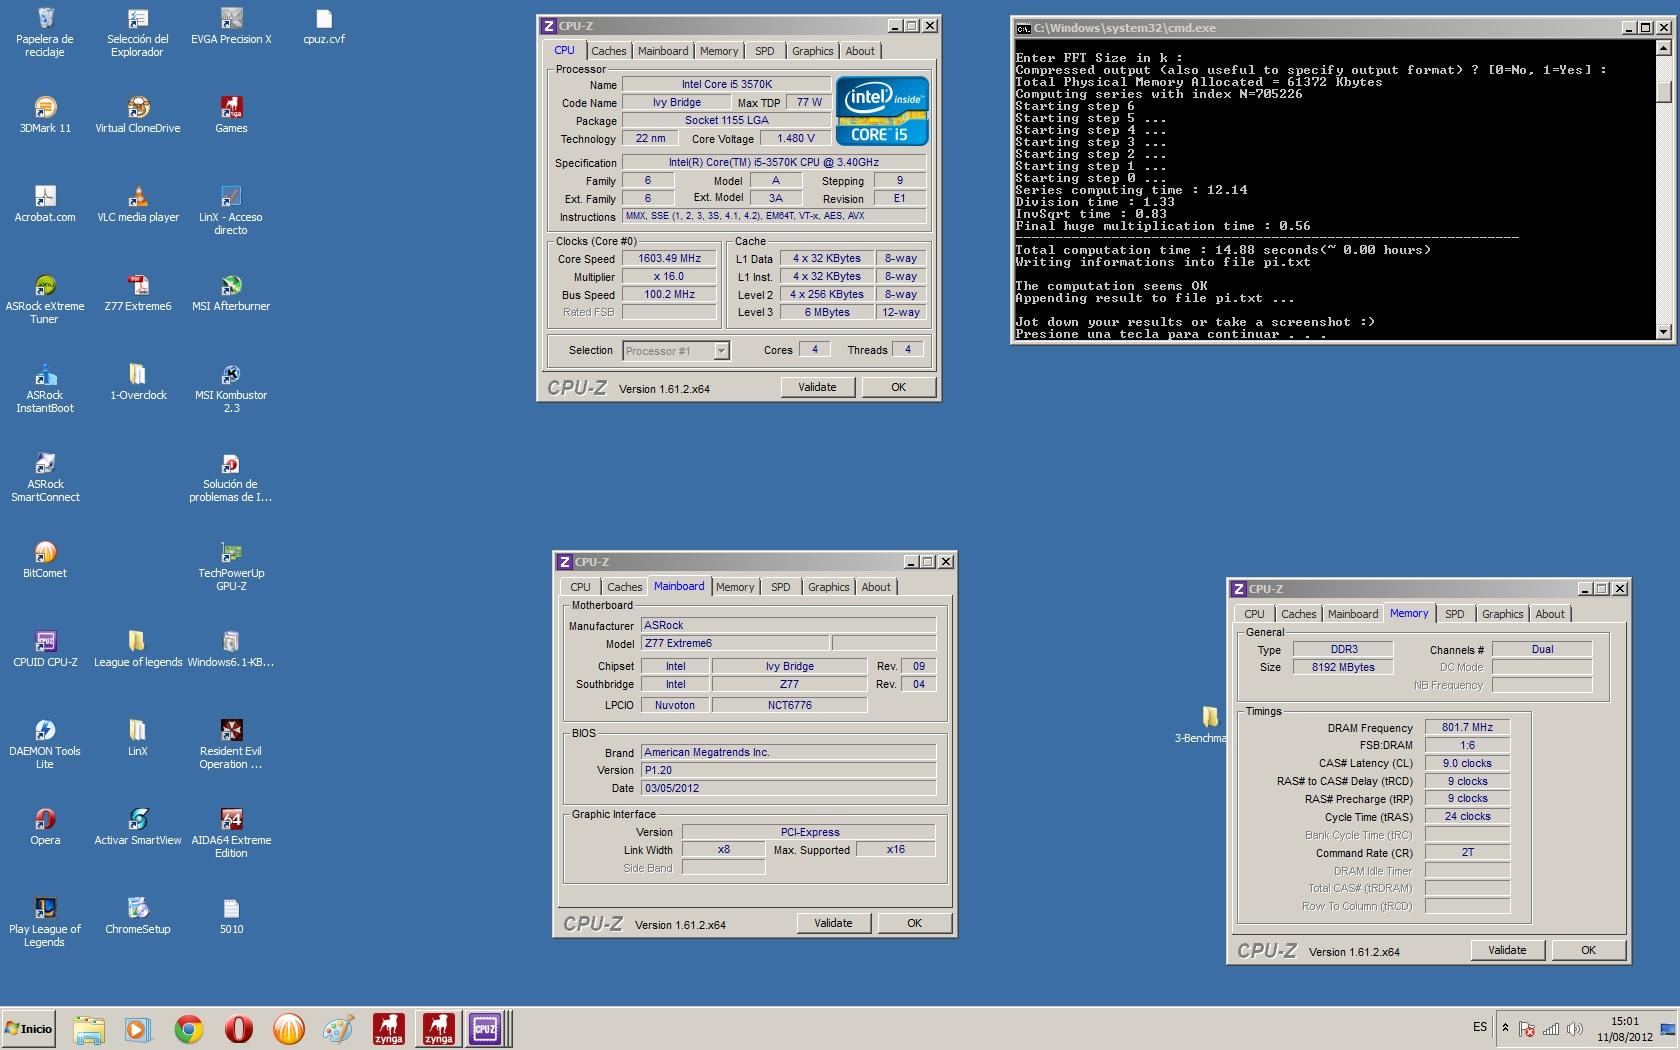The image size is (1680, 1050).
Task: Click the Opera taskbar icon
Action: (238, 1029)
